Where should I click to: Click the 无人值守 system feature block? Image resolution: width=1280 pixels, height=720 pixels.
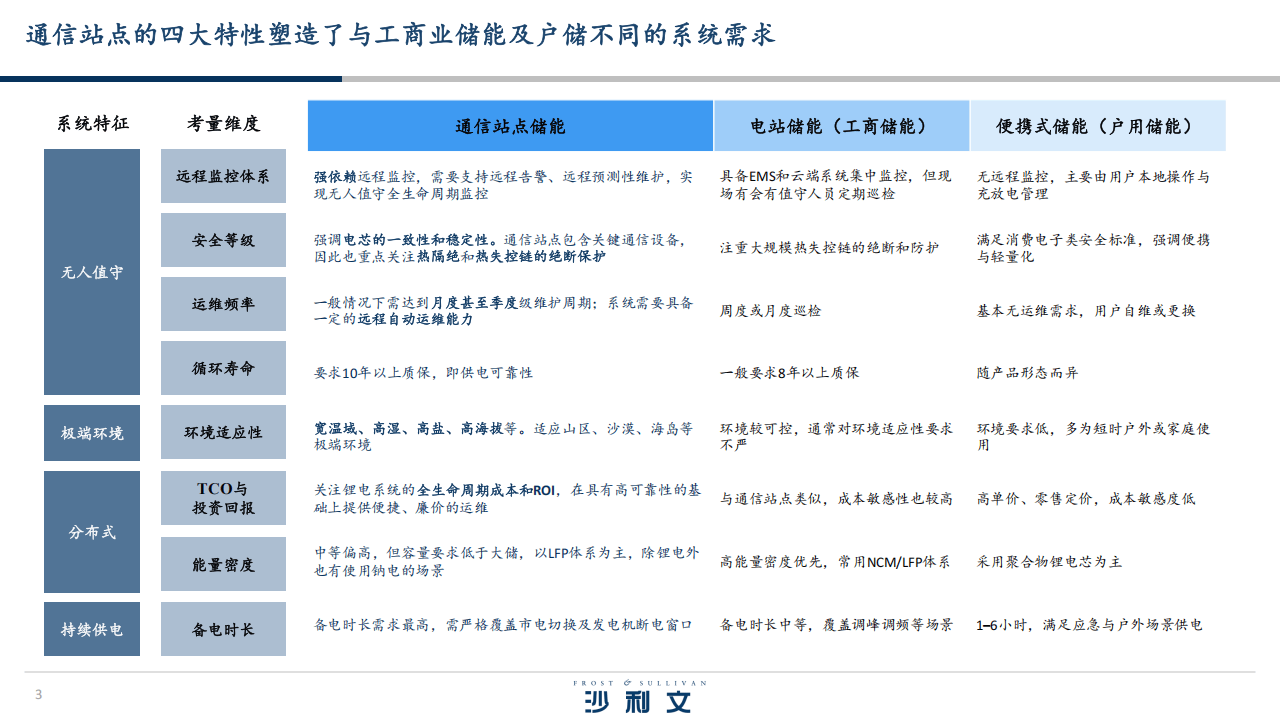[92, 272]
